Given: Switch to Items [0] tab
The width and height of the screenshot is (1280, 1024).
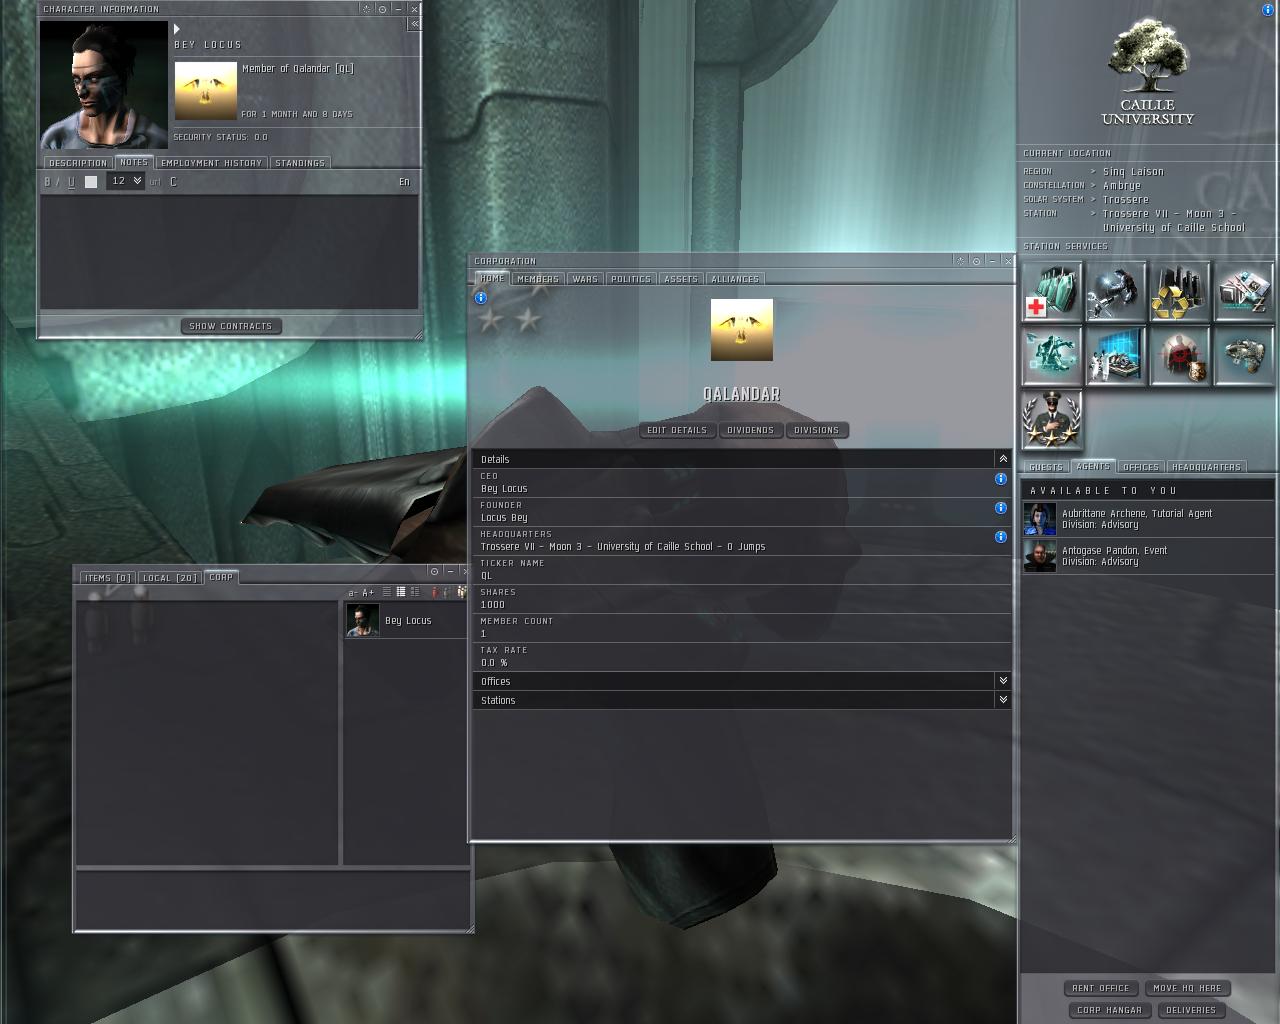Looking at the screenshot, I should [108, 578].
